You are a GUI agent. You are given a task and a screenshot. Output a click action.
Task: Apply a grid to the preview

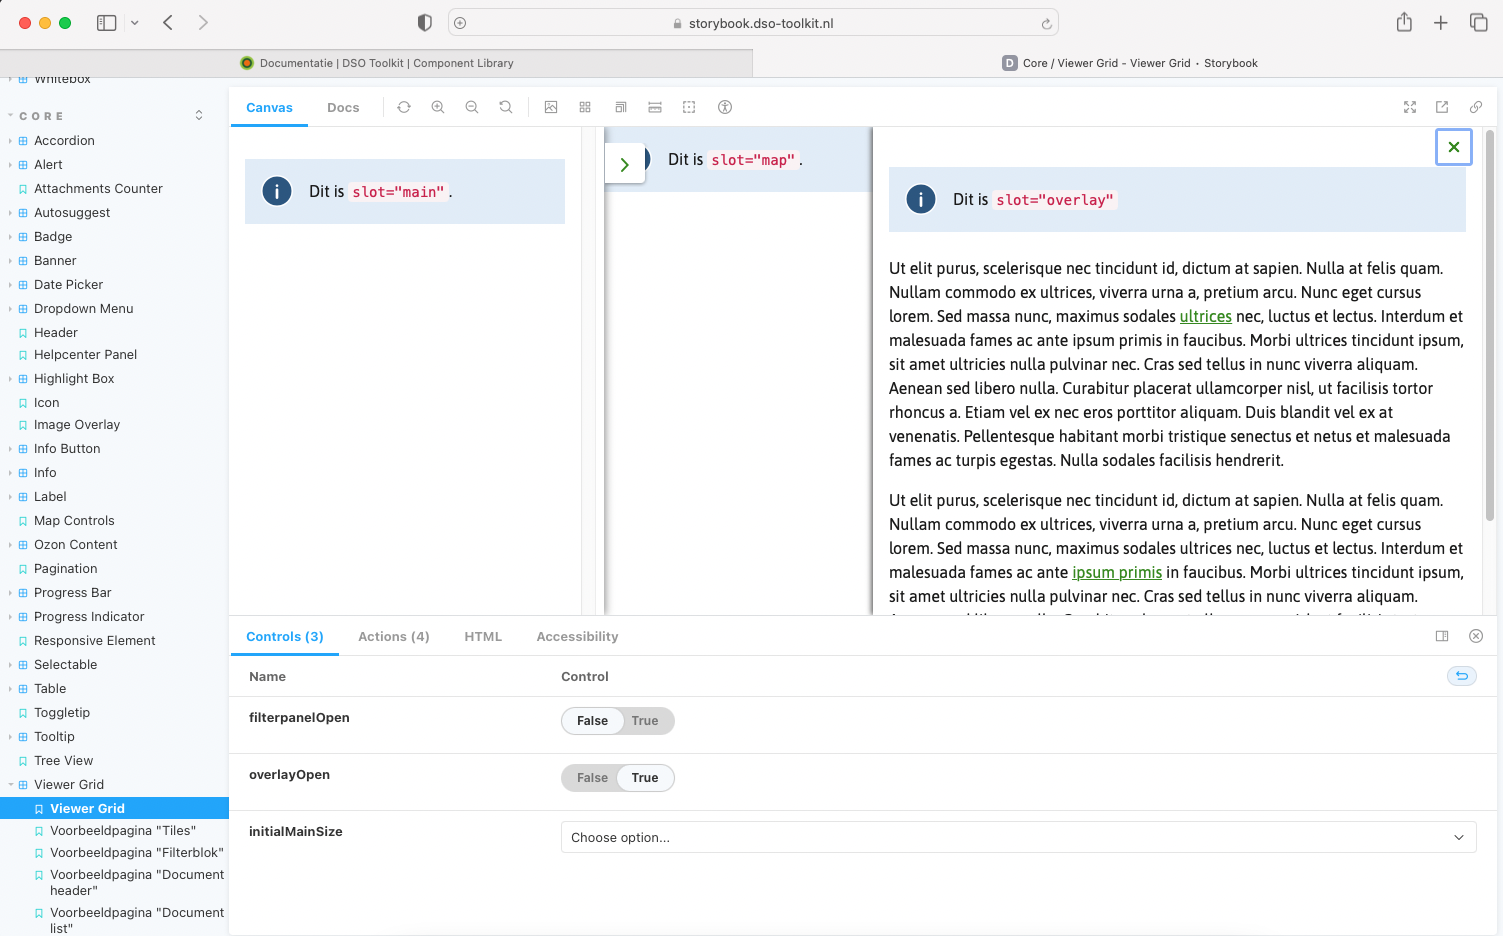click(x=584, y=107)
